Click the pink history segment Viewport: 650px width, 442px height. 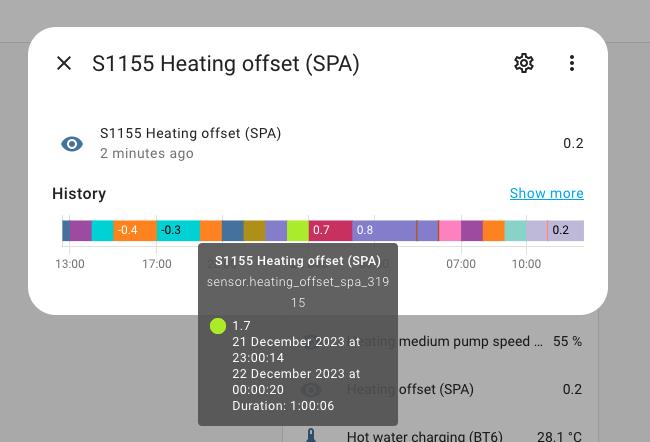coord(450,230)
